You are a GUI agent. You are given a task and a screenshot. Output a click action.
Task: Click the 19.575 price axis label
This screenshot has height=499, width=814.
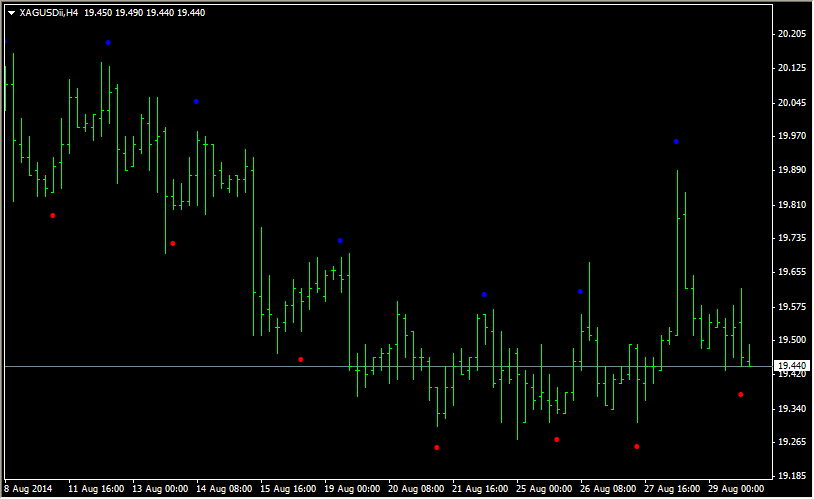tap(792, 307)
